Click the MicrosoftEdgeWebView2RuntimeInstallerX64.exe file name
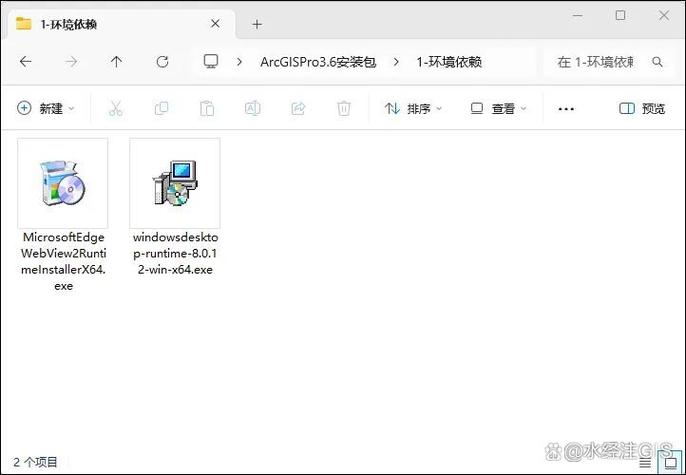686x475 pixels. pos(63,262)
